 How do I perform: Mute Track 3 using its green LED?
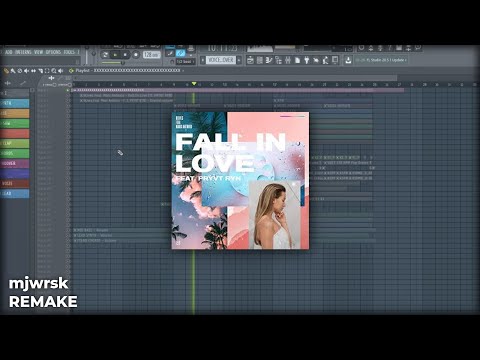click(68, 101)
